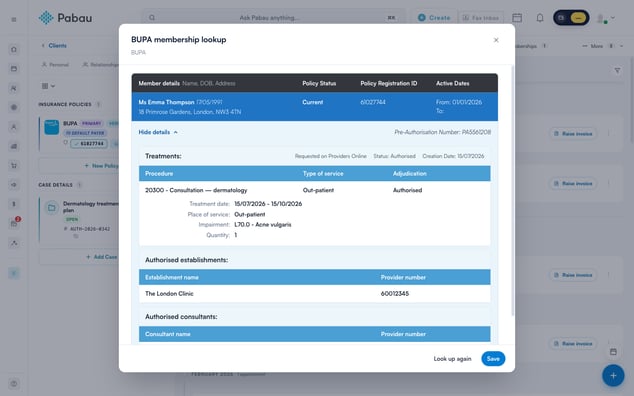This screenshot has height=396, width=634.
Task: Click the 20300 Consultation dermatology procedure
Action: pyautogui.click(x=196, y=190)
